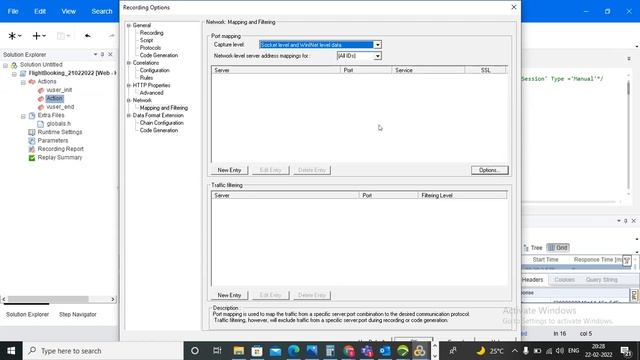
Task: Open Mail app from taskbar
Action: coord(276,351)
